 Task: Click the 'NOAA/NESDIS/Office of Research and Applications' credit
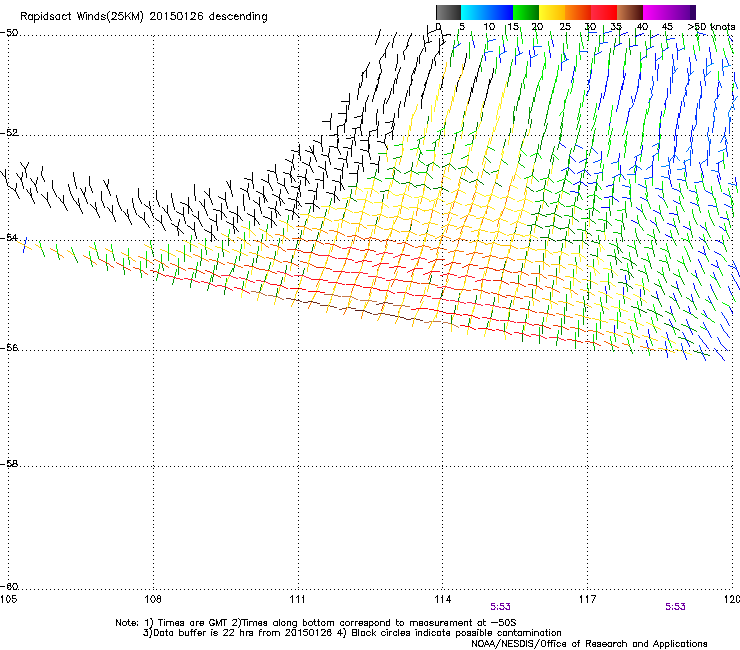tap(589, 644)
